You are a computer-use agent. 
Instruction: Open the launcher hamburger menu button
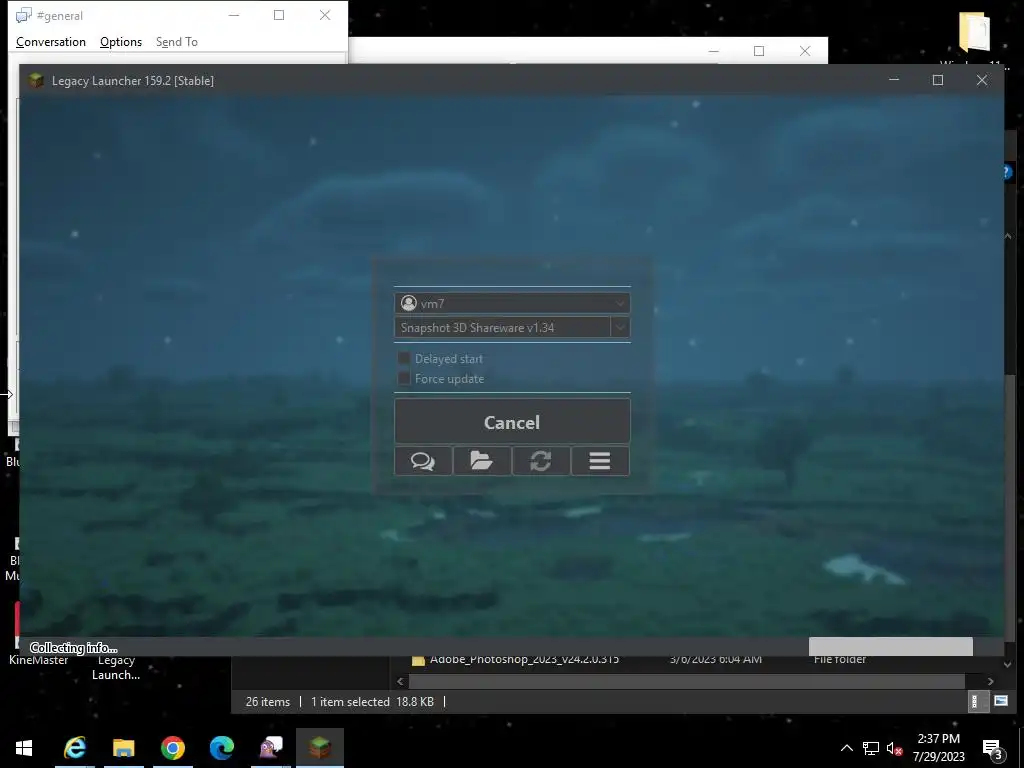click(x=600, y=461)
